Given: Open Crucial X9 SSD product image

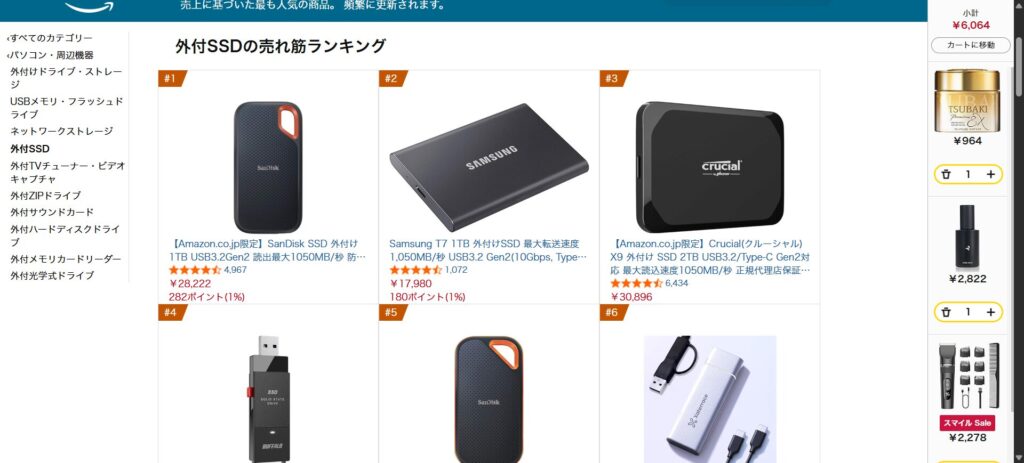Looking at the screenshot, I should tap(709, 167).
